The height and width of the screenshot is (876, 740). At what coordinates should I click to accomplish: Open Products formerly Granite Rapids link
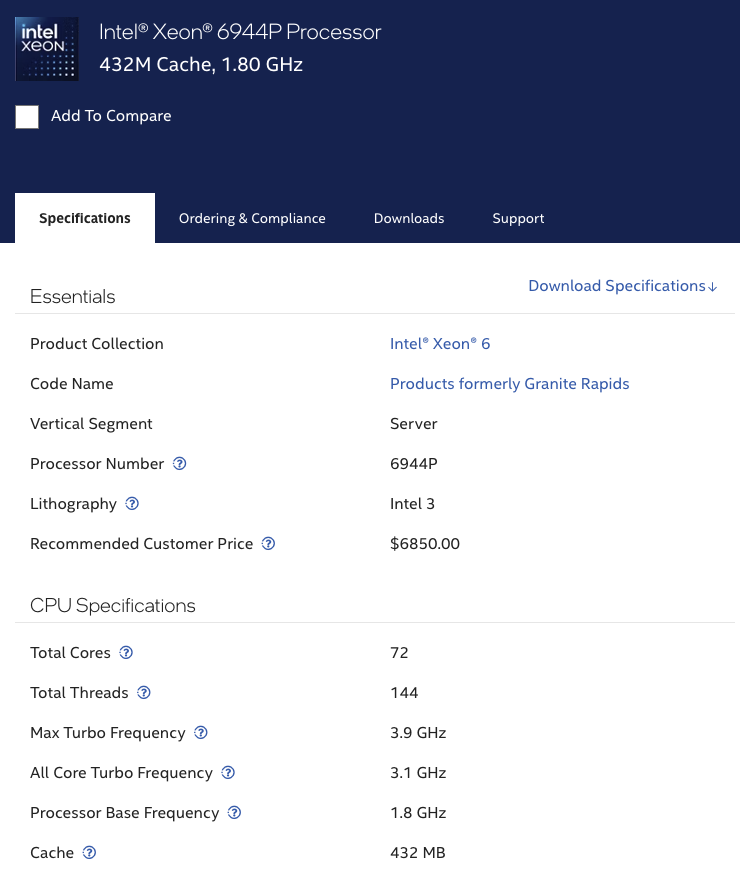[509, 384]
